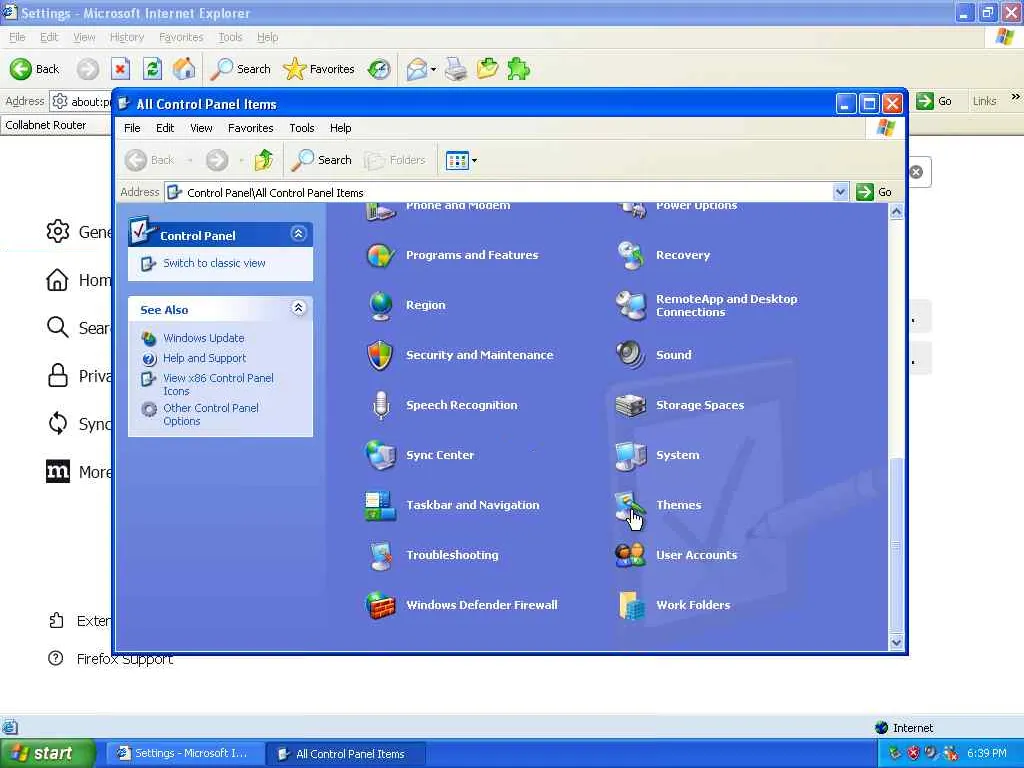Open History menu in Internet Explorer

click(127, 37)
